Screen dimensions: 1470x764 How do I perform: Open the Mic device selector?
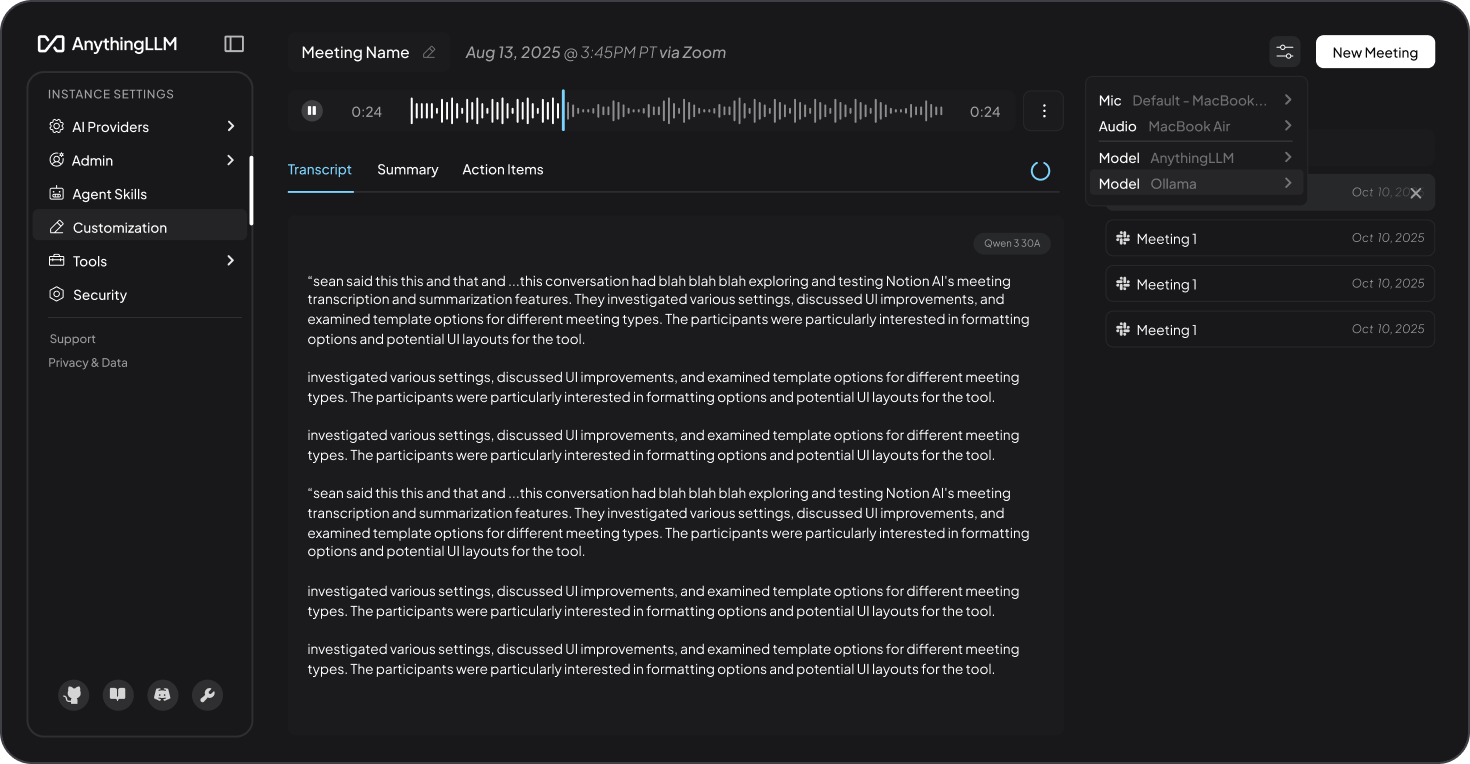1196,100
